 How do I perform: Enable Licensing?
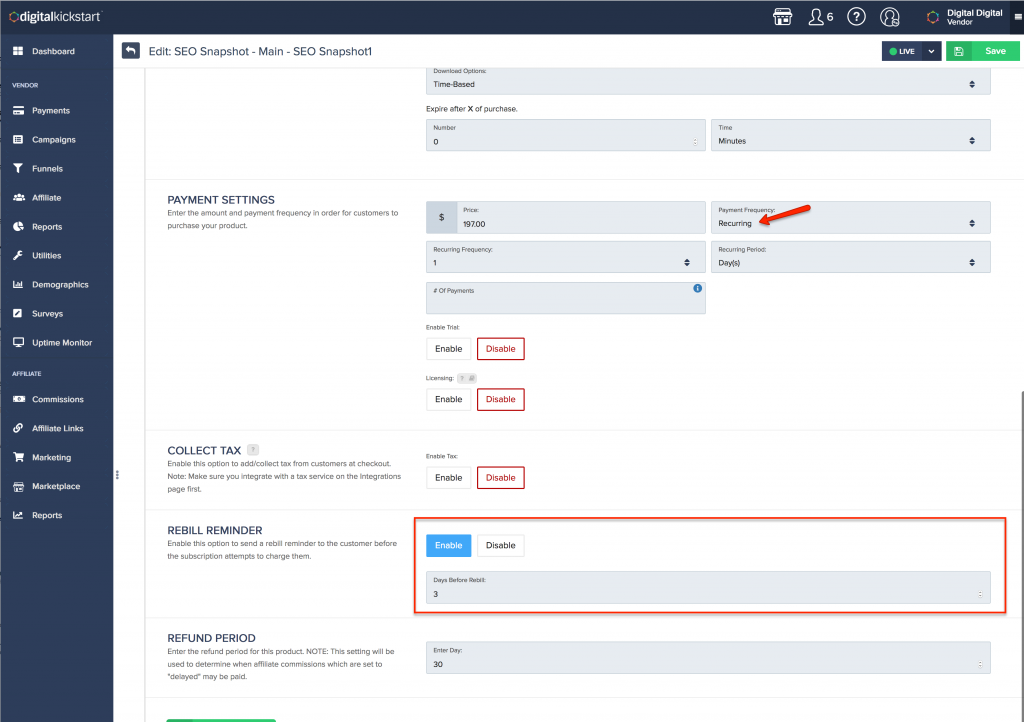[449, 400]
